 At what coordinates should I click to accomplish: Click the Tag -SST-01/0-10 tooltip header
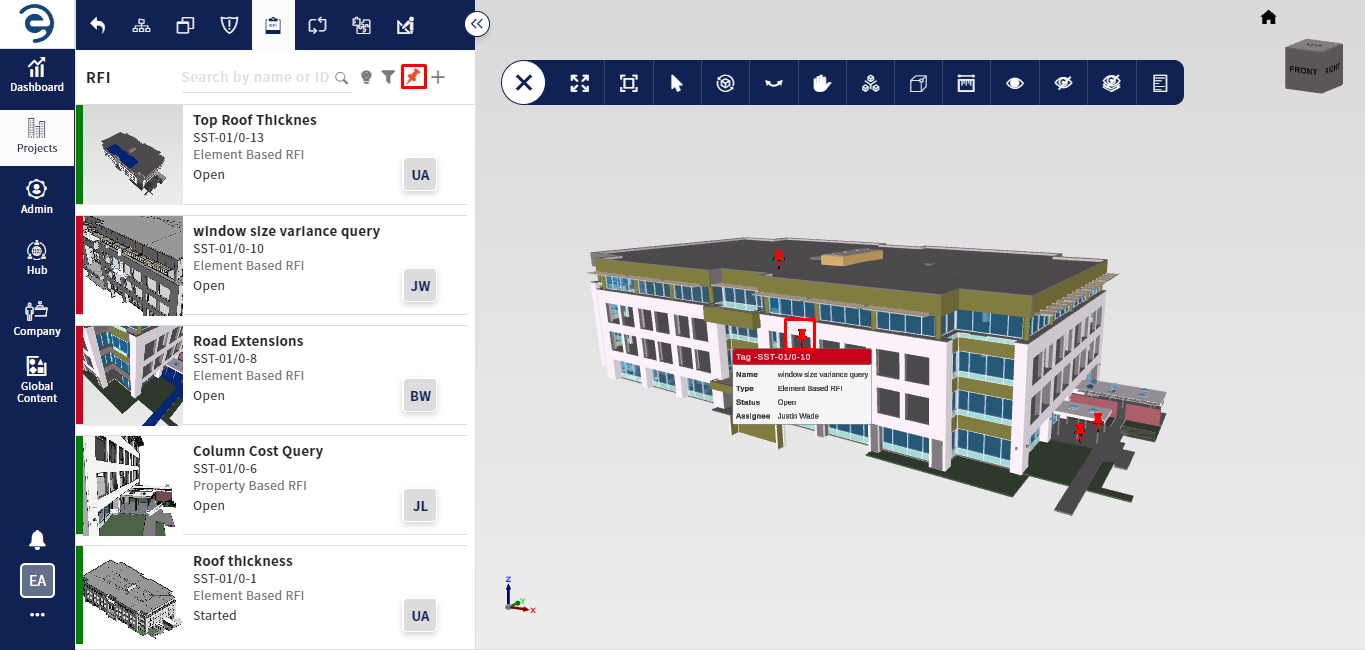[802, 356]
